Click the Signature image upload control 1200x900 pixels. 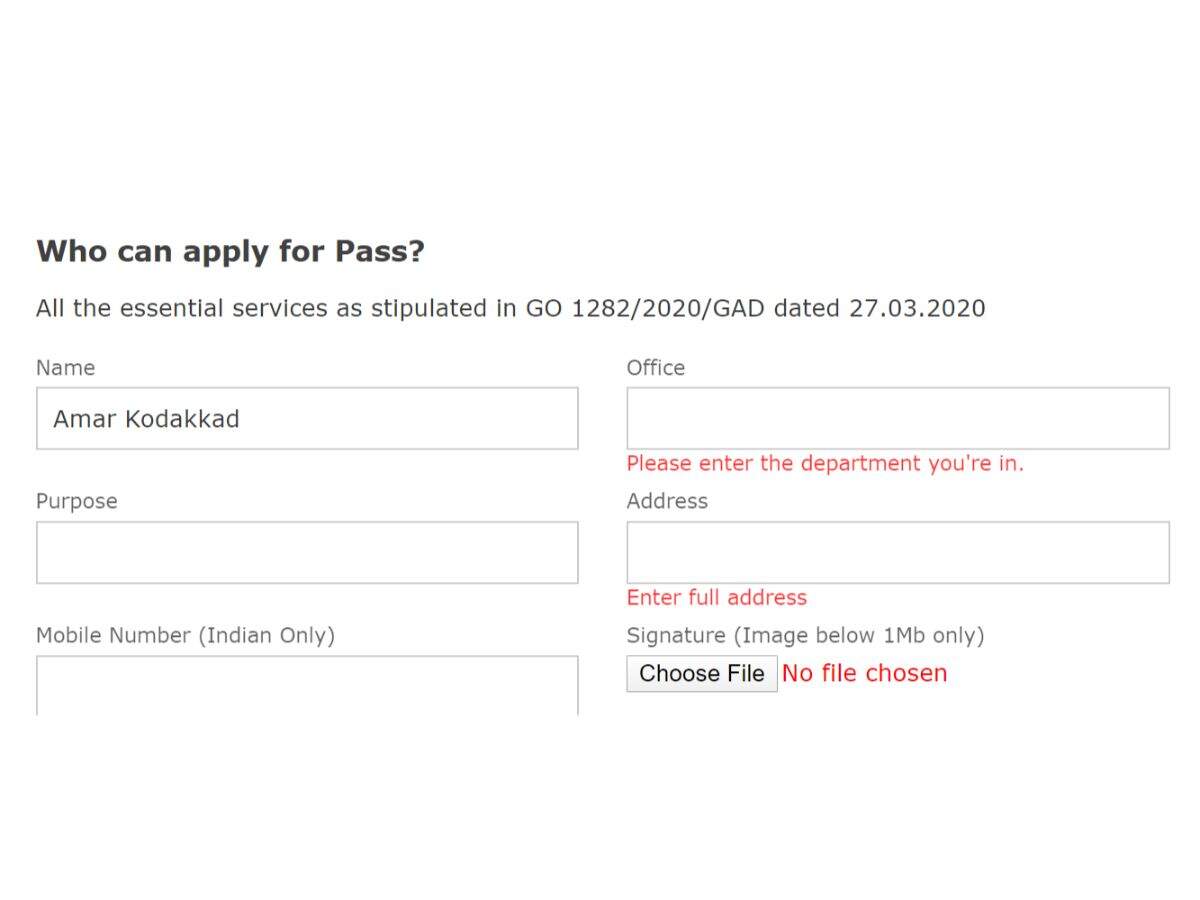[701, 673]
